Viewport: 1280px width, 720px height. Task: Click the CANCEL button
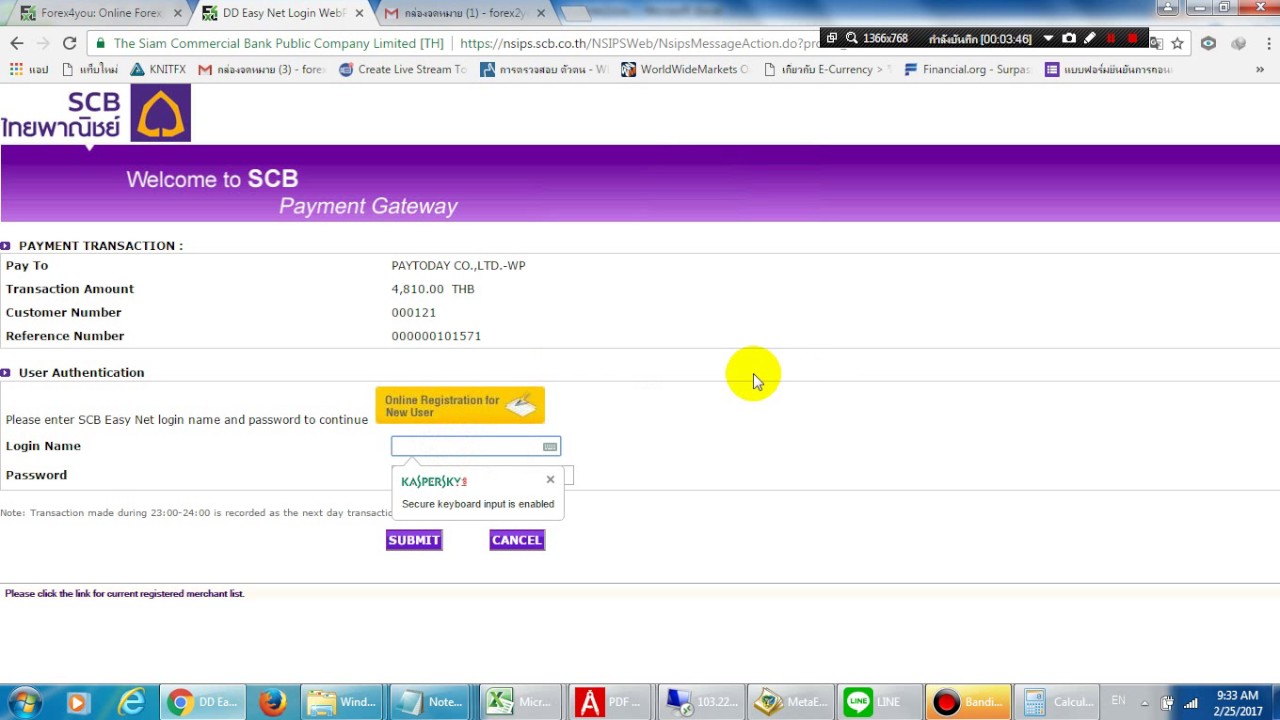click(517, 540)
